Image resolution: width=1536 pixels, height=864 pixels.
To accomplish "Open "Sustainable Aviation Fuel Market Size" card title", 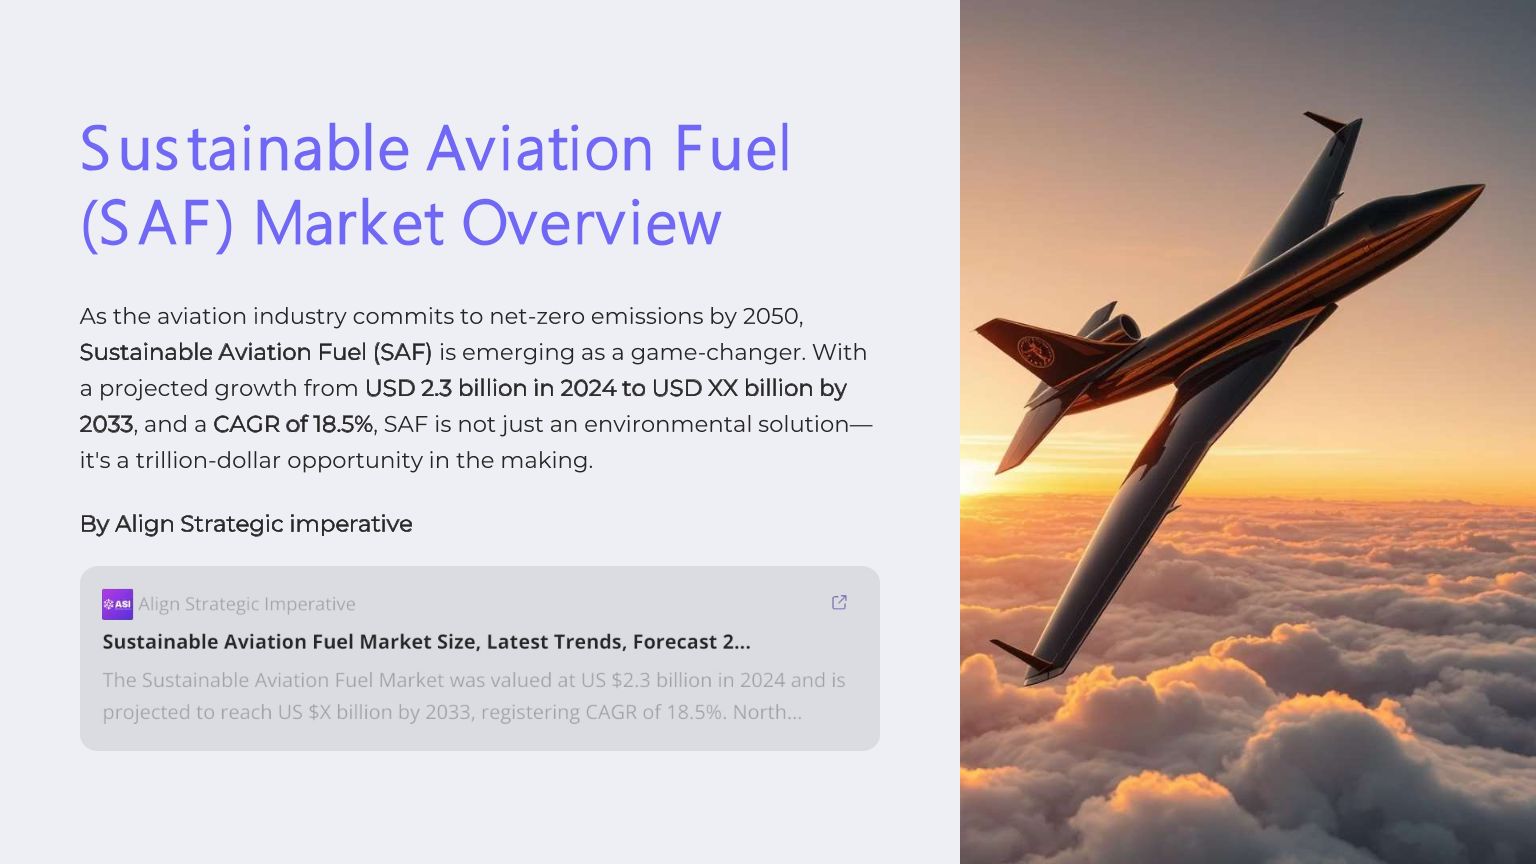I will (x=426, y=642).
